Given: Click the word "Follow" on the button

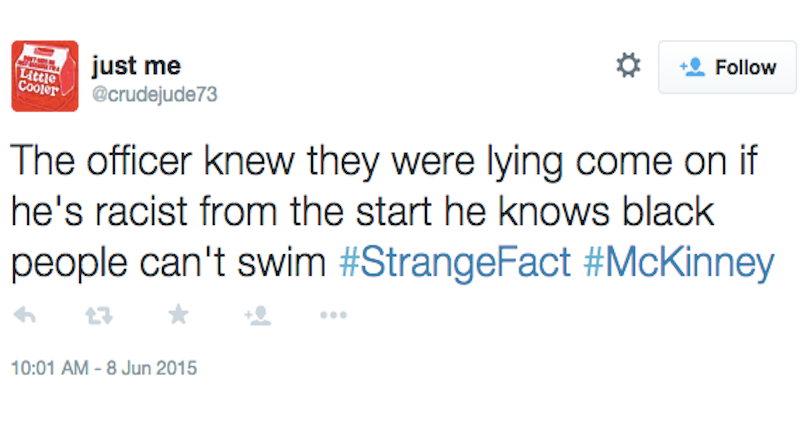Looking at the screenshot, I should pos(745,67).
